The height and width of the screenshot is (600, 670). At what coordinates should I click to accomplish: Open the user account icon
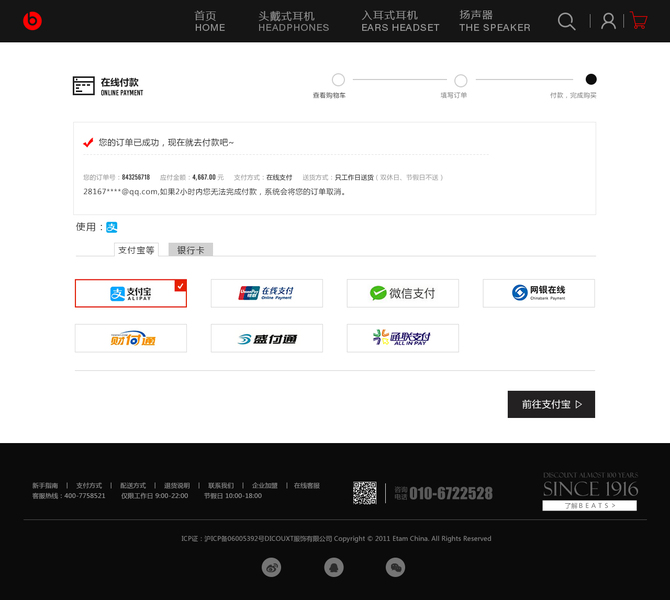pos(608,21)
